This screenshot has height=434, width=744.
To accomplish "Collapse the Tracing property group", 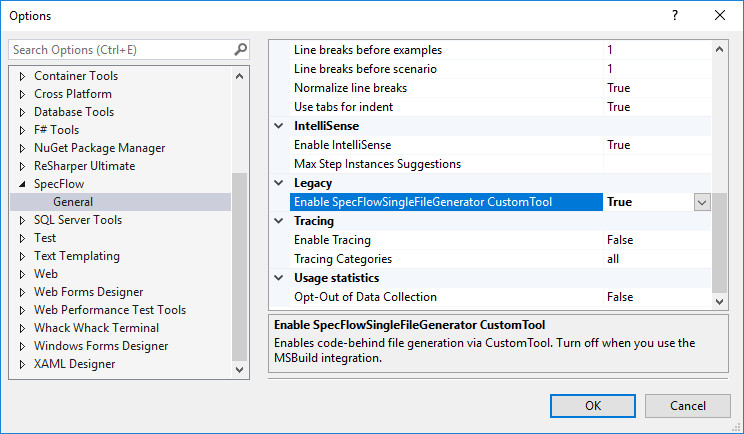I will coord(279,221).
